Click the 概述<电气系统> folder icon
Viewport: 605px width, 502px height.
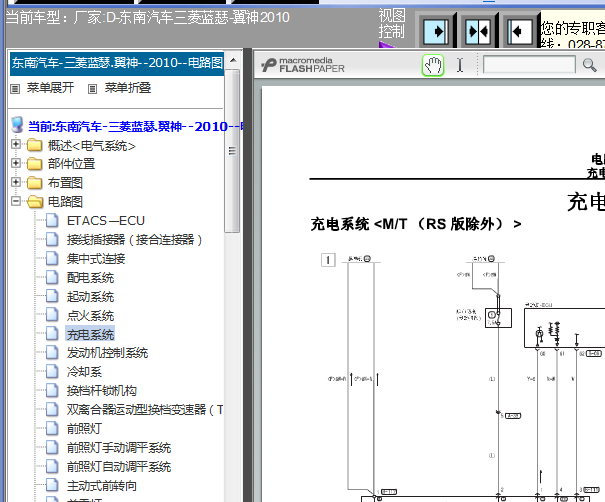point(35,145)
